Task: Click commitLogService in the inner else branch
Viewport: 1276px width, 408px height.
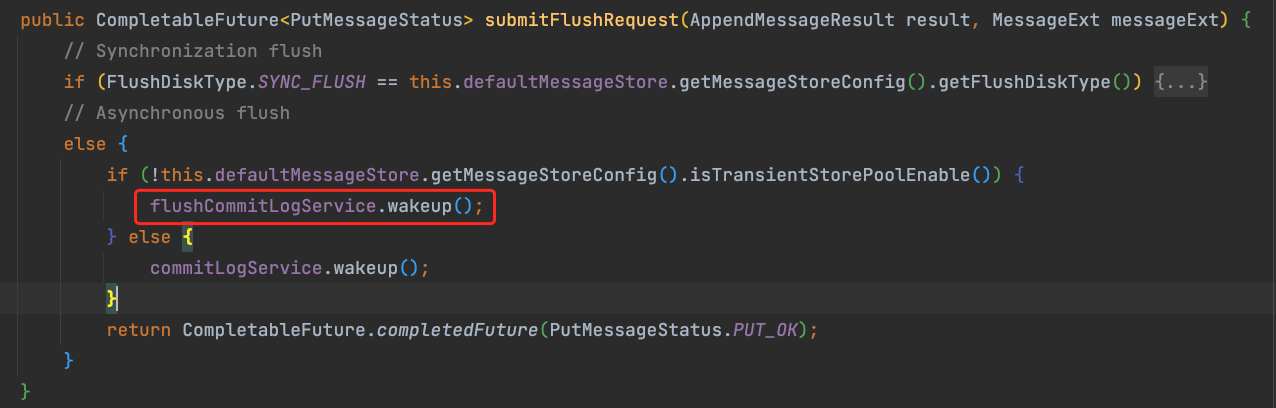Action: click(236, 268)
